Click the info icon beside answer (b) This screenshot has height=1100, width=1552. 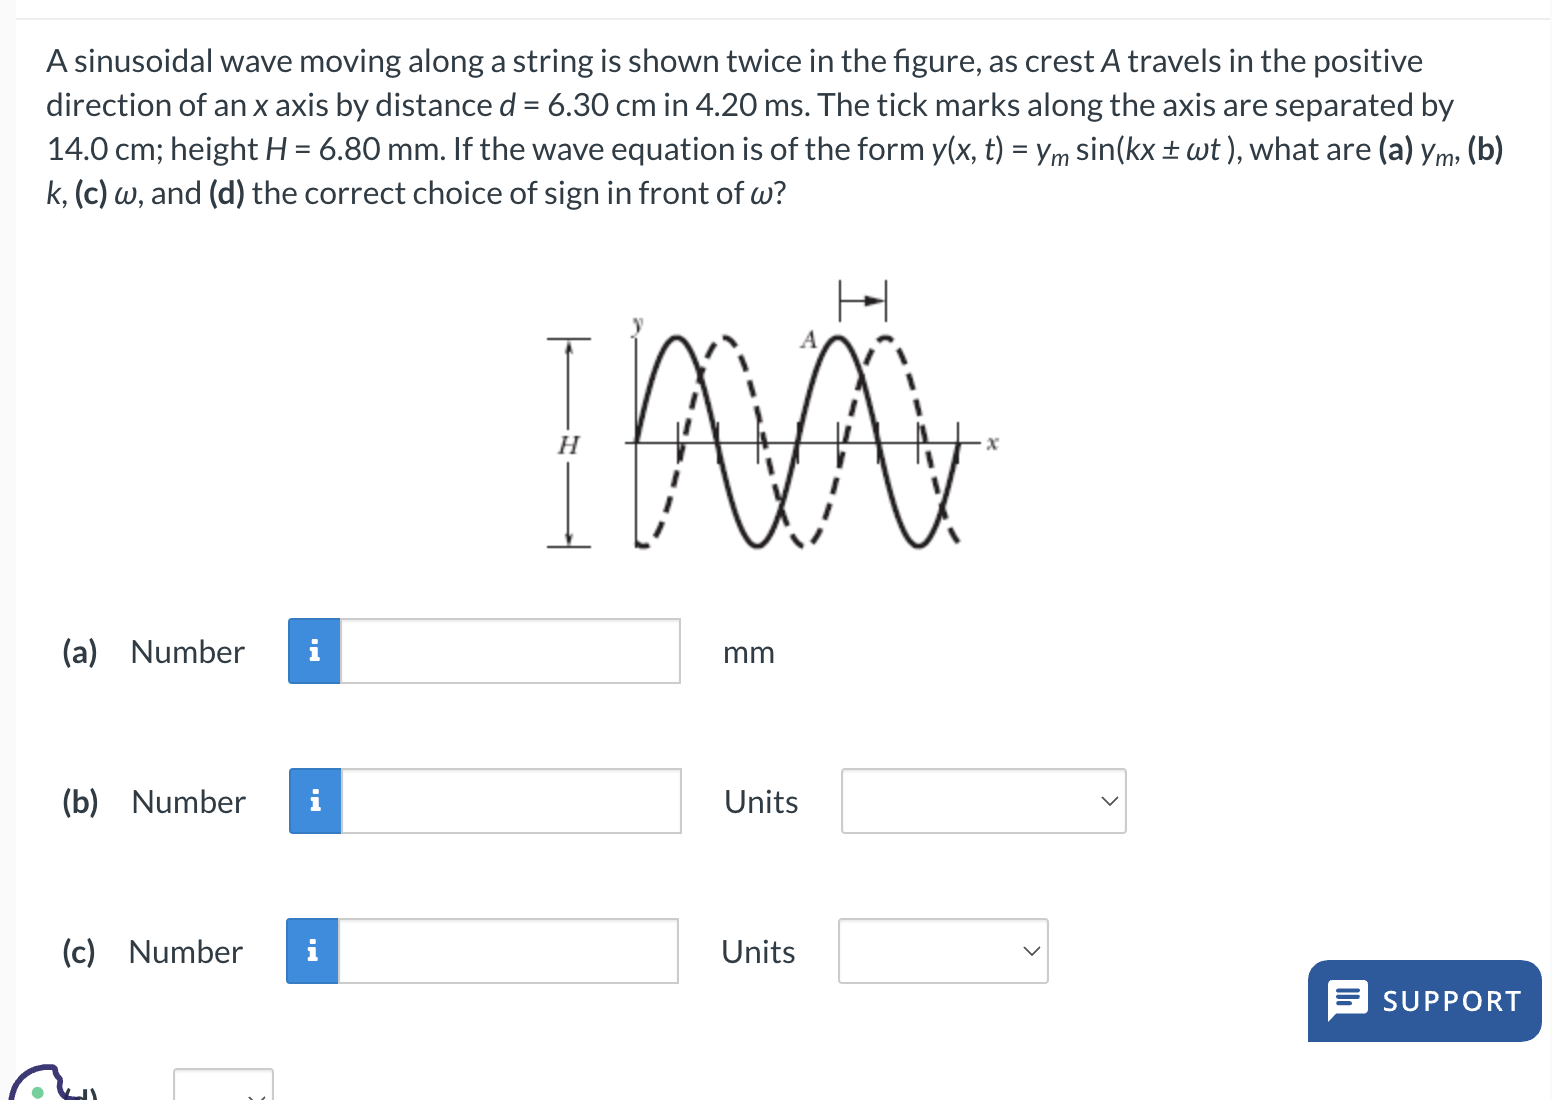pyautogui.click(x=314, y=800)
